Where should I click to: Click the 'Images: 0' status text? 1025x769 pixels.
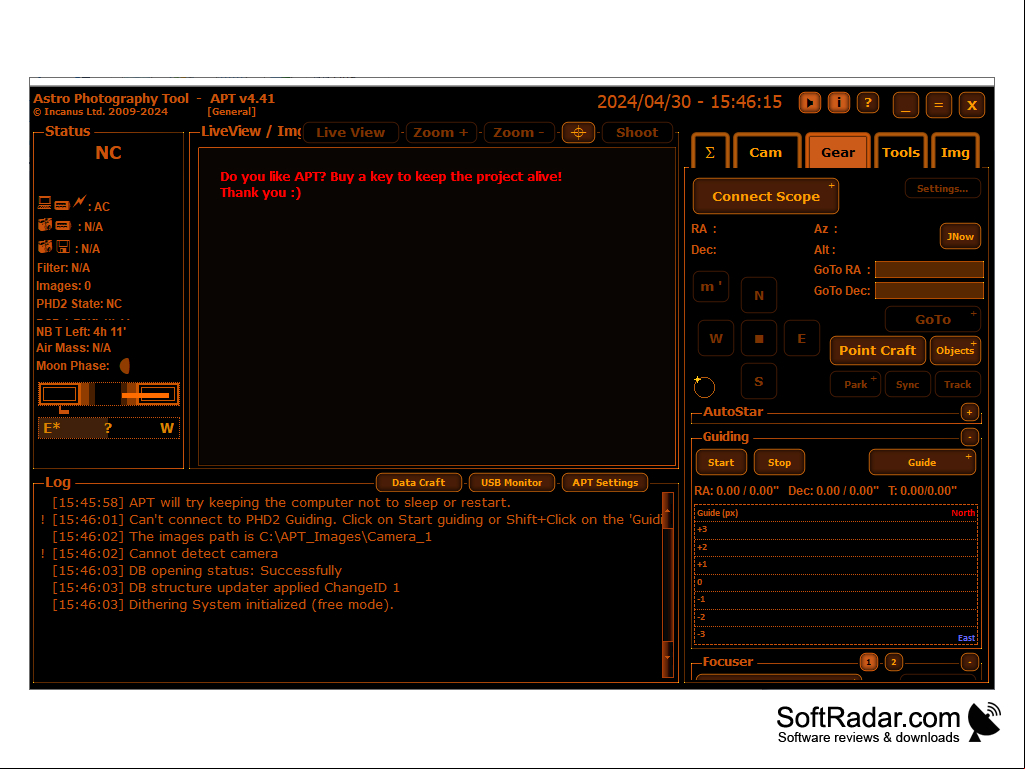63,286
